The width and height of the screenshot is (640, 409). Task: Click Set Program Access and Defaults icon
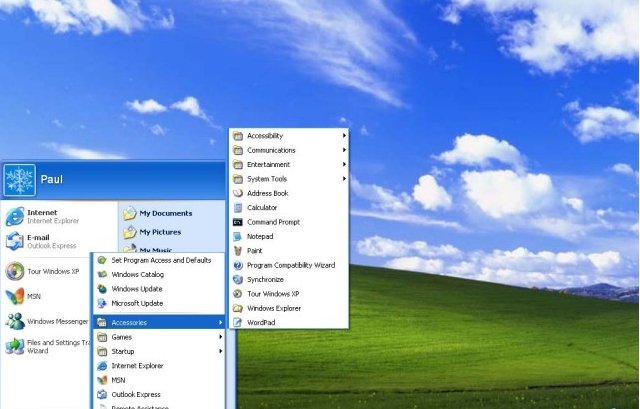[x=102, y=260]
